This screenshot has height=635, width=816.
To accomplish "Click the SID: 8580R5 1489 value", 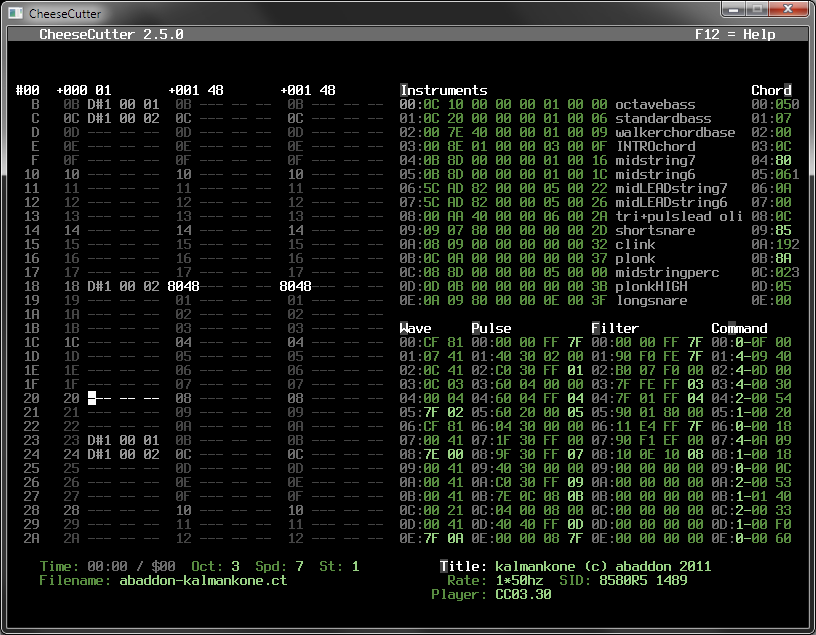I will 643,580.
